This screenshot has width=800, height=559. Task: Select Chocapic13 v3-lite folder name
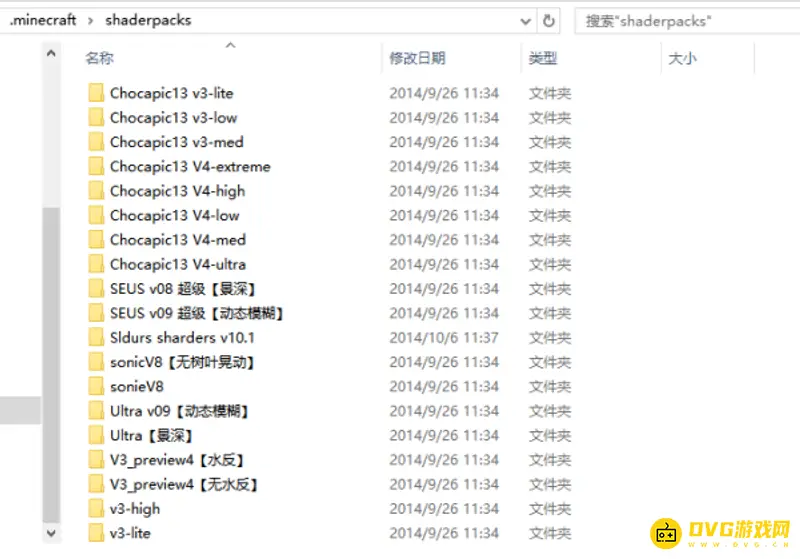point(171,93)
